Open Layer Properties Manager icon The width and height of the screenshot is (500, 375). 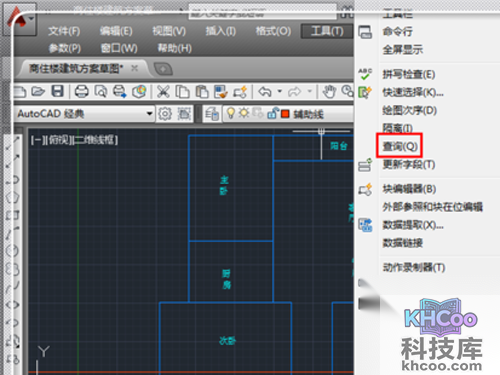212,114
